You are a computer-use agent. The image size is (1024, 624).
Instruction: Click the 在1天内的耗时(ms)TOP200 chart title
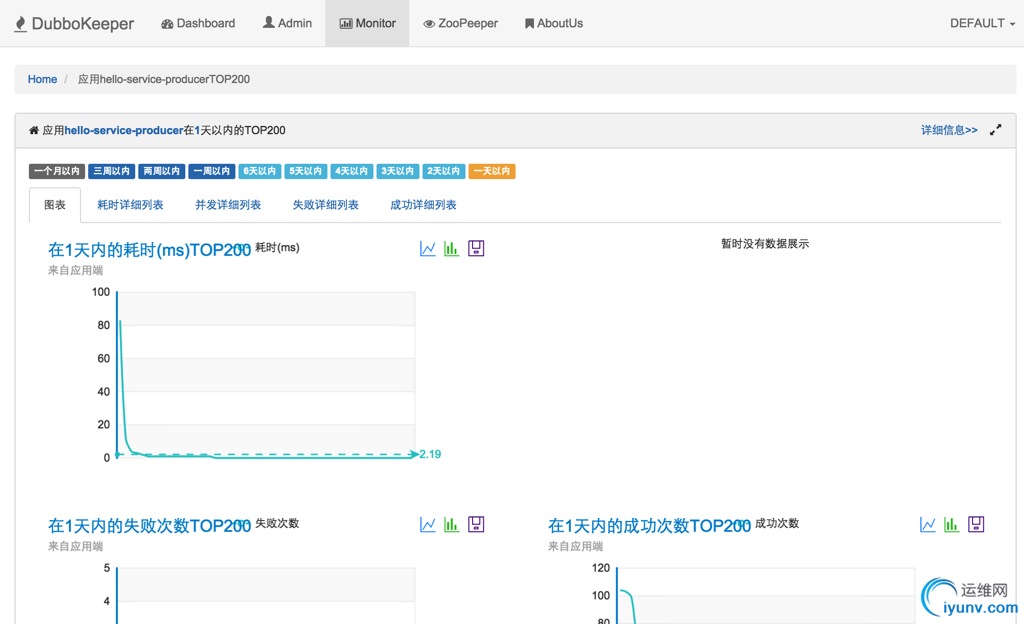click(x=149, y=250)
